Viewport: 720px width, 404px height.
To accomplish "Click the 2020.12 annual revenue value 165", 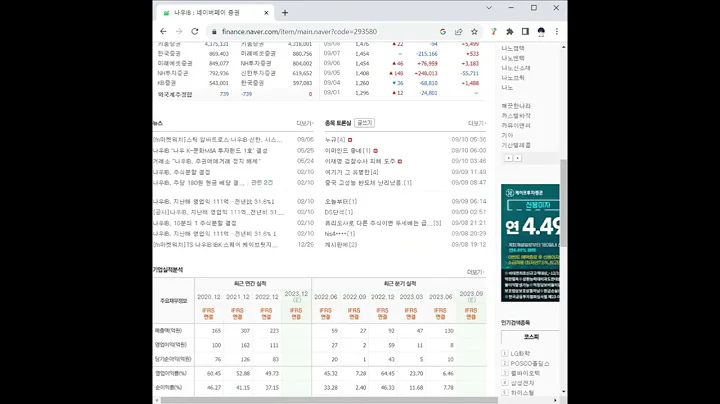I will pos(216,331).
